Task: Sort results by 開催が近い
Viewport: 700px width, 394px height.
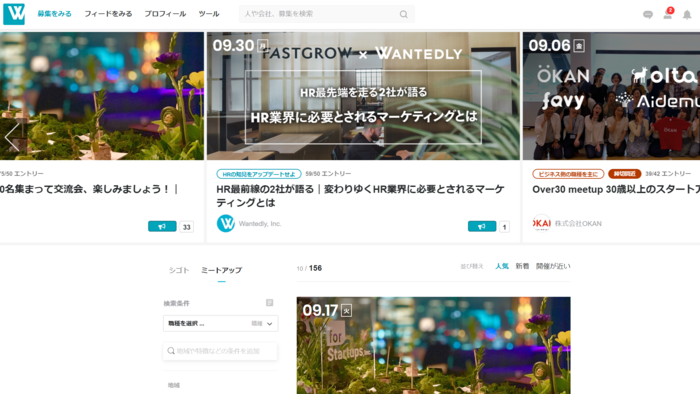Action: (553, 266)
